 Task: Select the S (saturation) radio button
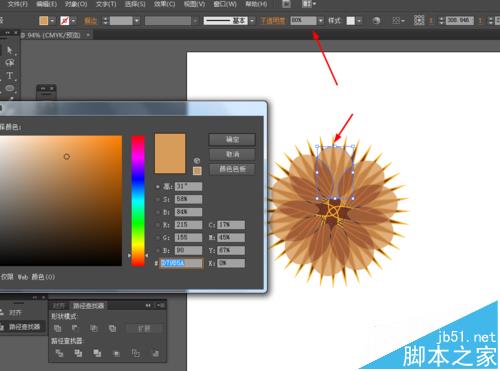[x=158, y=200]
